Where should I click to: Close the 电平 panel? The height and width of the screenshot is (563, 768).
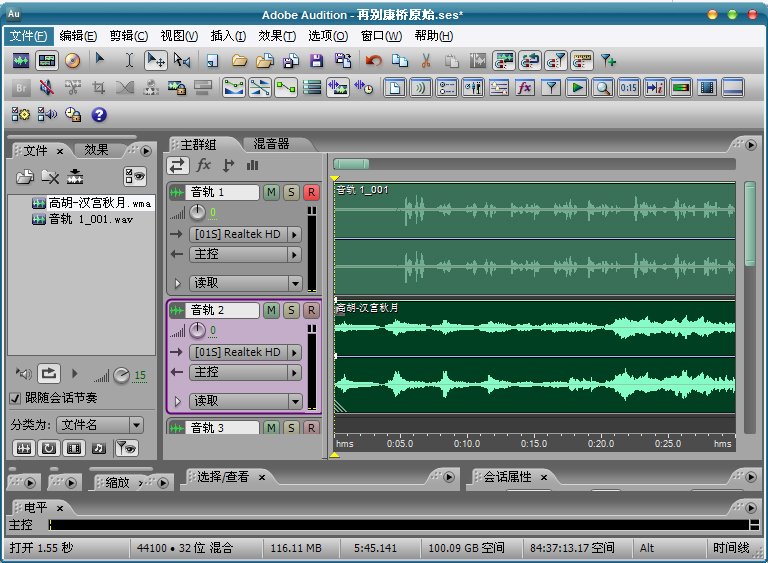click(x=60, y=508)
